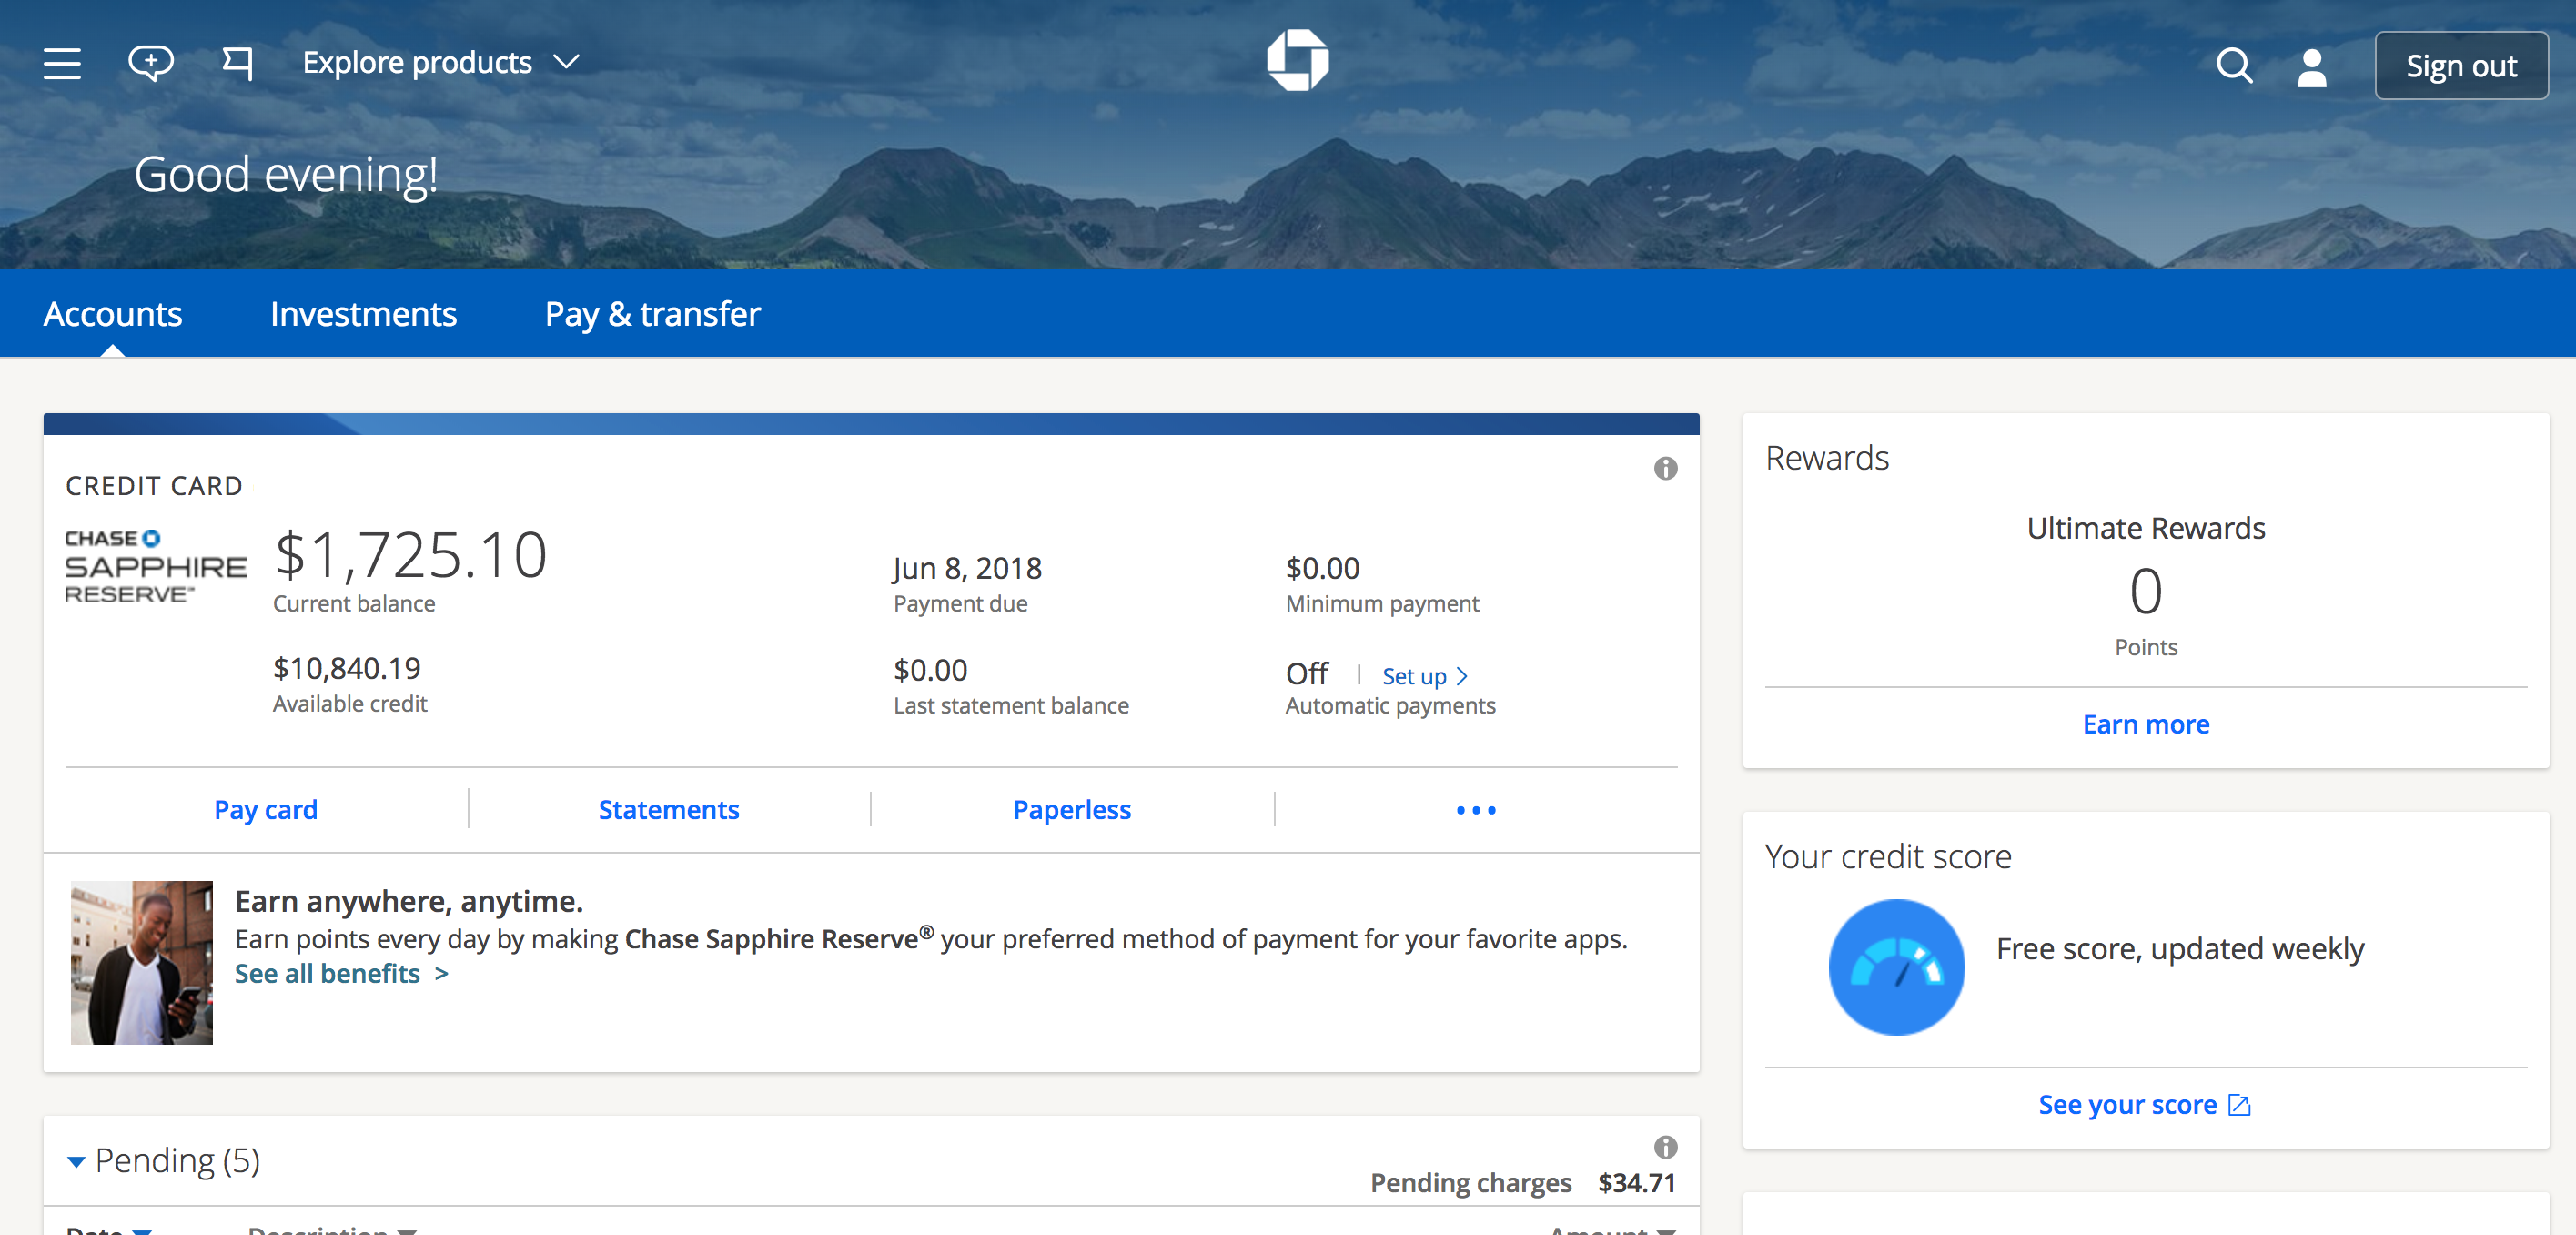Click the $1,725.10 current balance
Screen dimensions: 2576x1235
click(411, 555)
